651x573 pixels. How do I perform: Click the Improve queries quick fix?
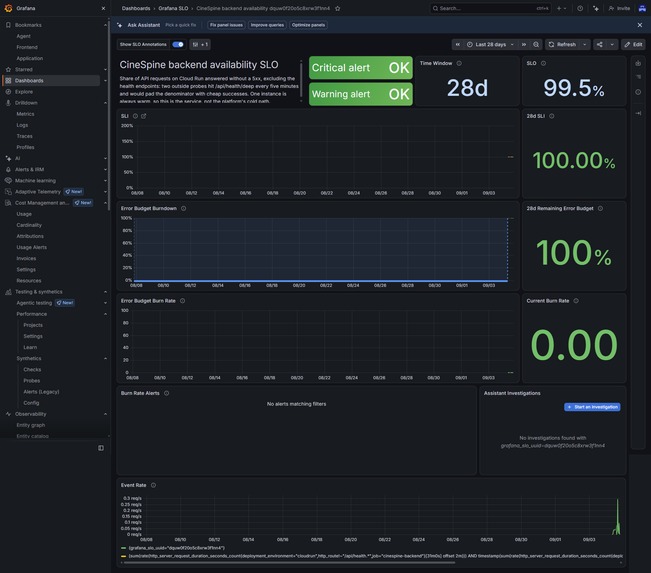click(x=267, y=25)
